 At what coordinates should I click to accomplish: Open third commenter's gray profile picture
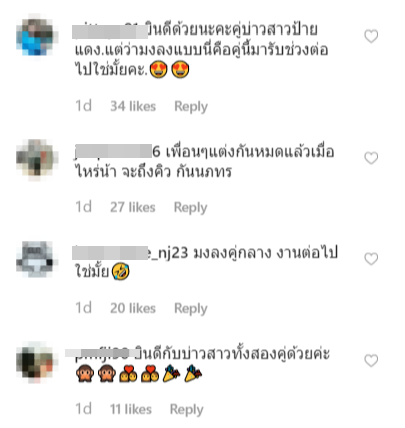[x=36, y=259]
